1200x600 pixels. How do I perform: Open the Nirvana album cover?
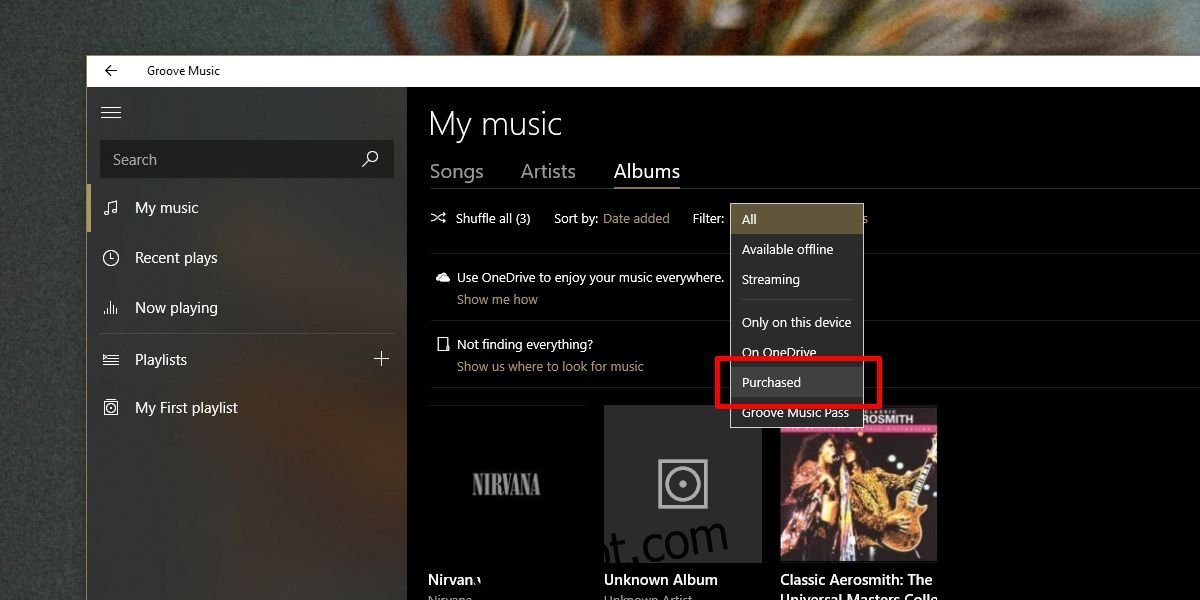pos(506,484)
